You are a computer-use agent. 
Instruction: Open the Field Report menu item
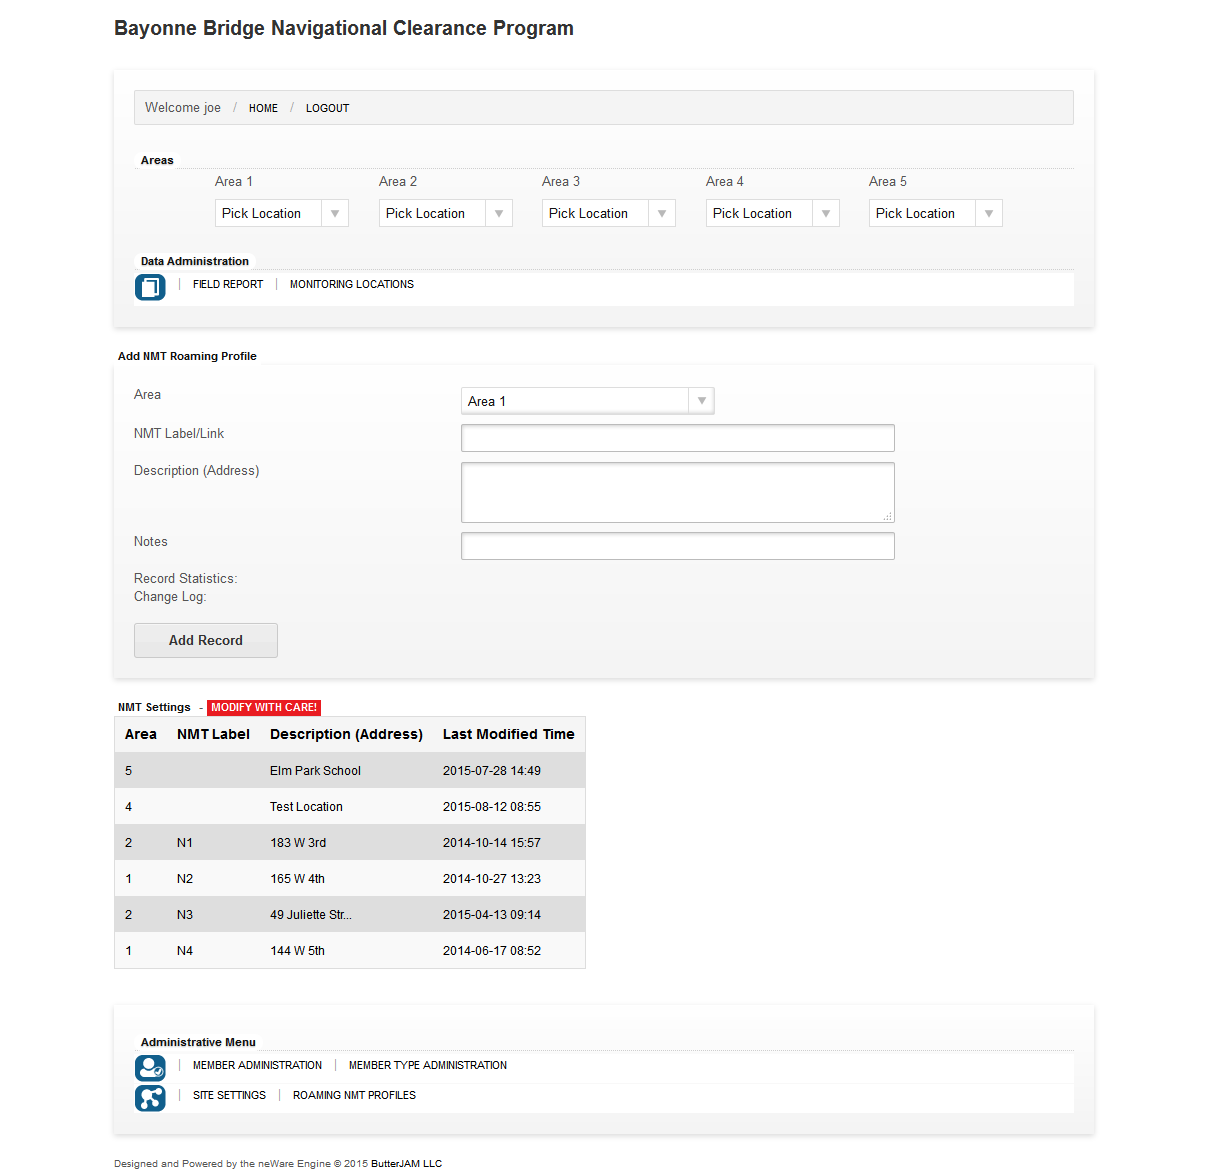[x=228, y=285]
